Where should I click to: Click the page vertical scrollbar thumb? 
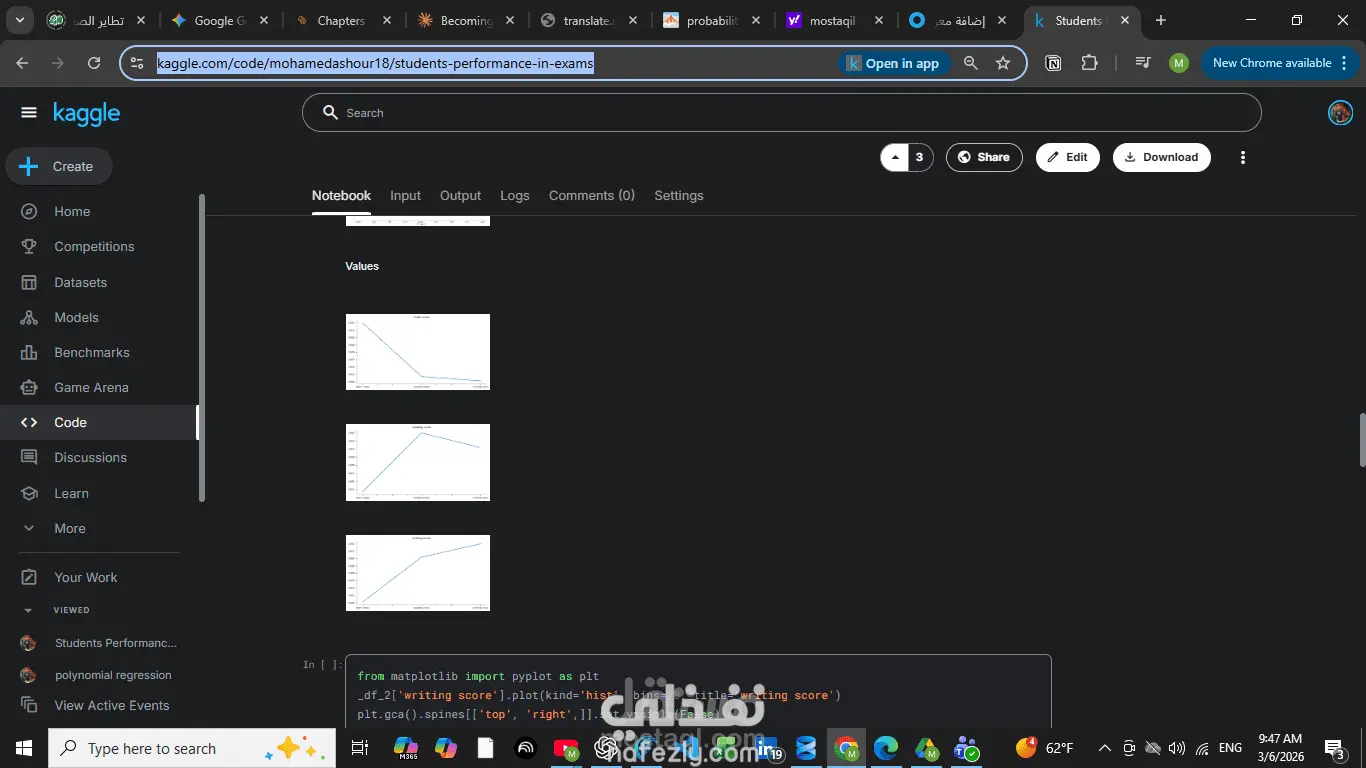[x=1360, y=439]
